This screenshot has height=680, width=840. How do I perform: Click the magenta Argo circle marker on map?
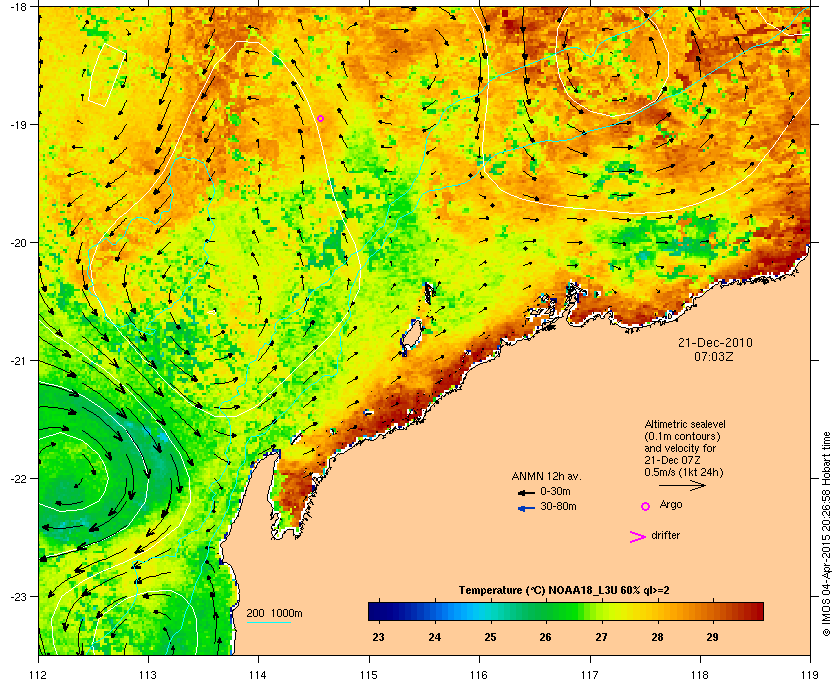pyautogui.click(x=320, y=118)
